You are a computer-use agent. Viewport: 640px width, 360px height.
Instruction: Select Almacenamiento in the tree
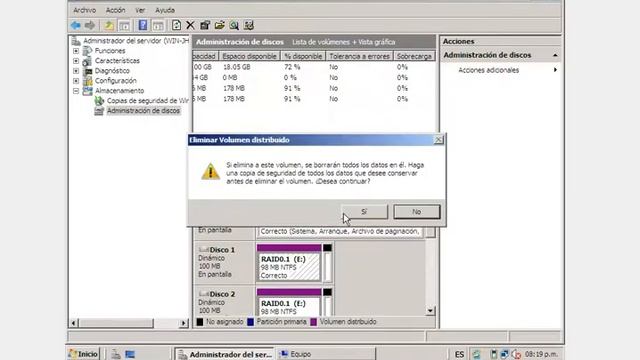tap(119, 91)
